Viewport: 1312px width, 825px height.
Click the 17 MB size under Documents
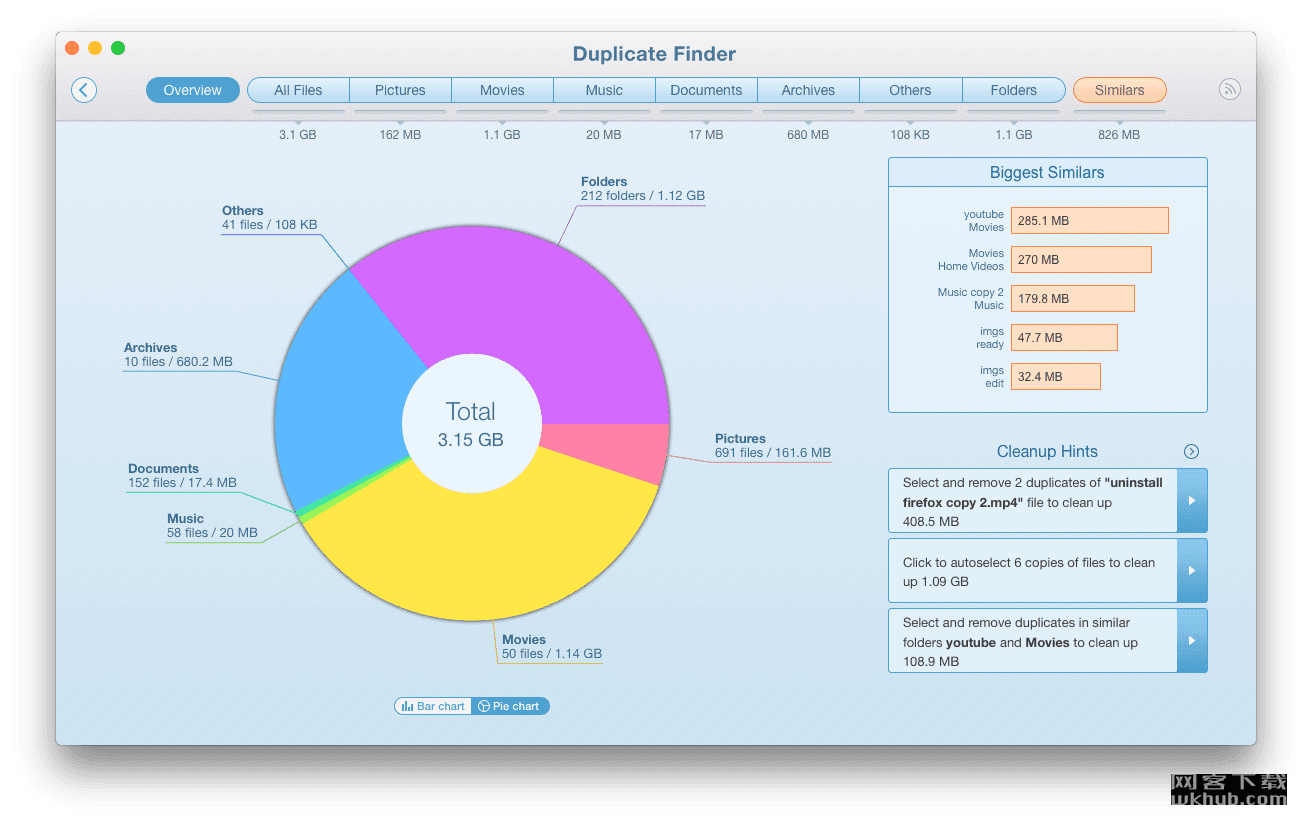pos(706,134)
